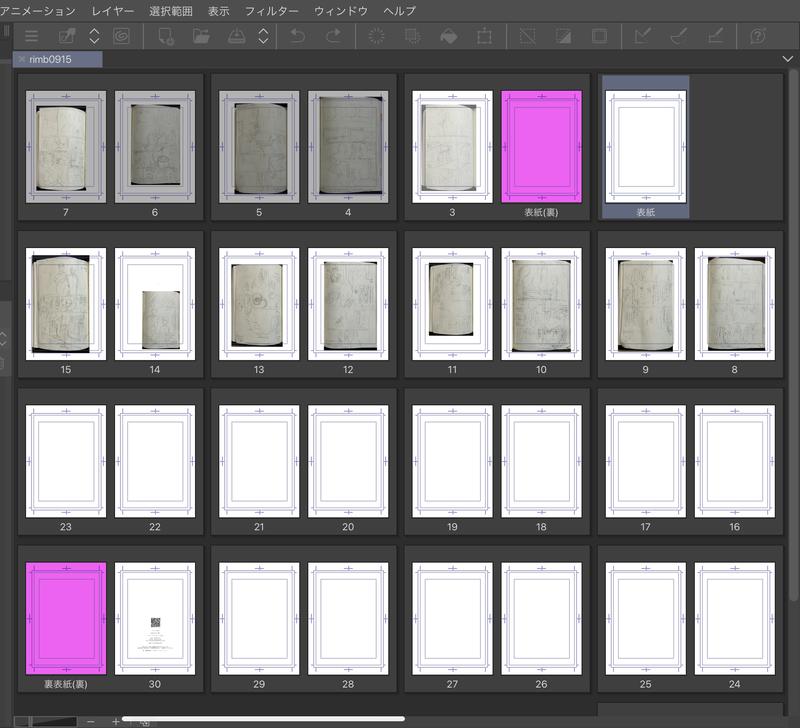The image size is (800, 728).
Task: Select page 10 thumbnail
Action: click(x=541, y=304)
